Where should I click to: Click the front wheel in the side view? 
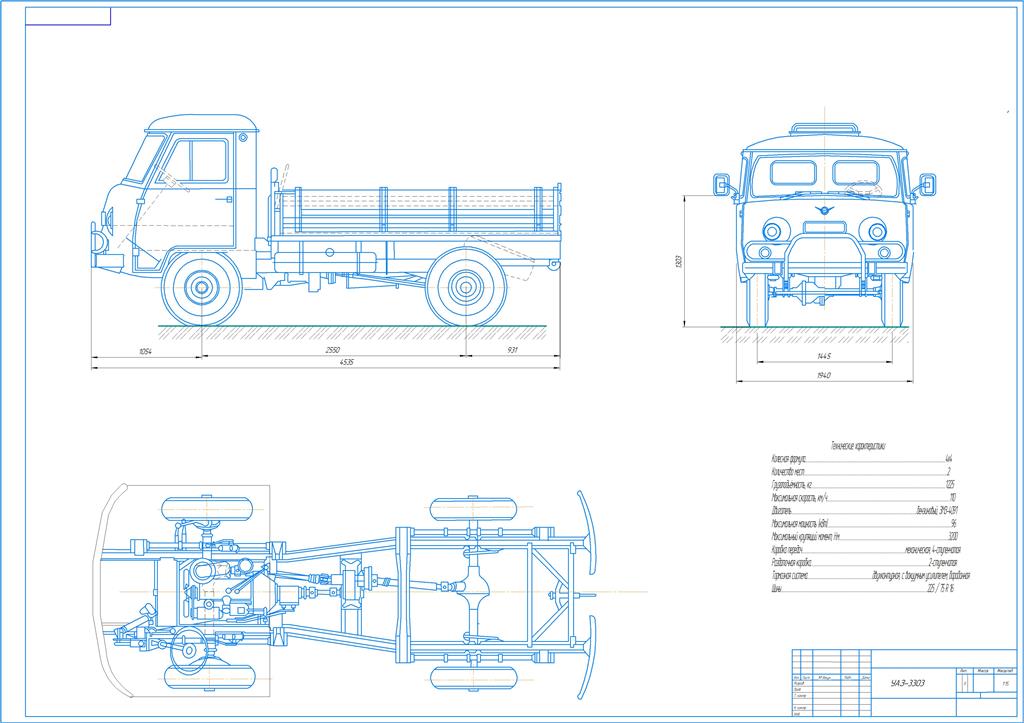[x=202, y=289]
